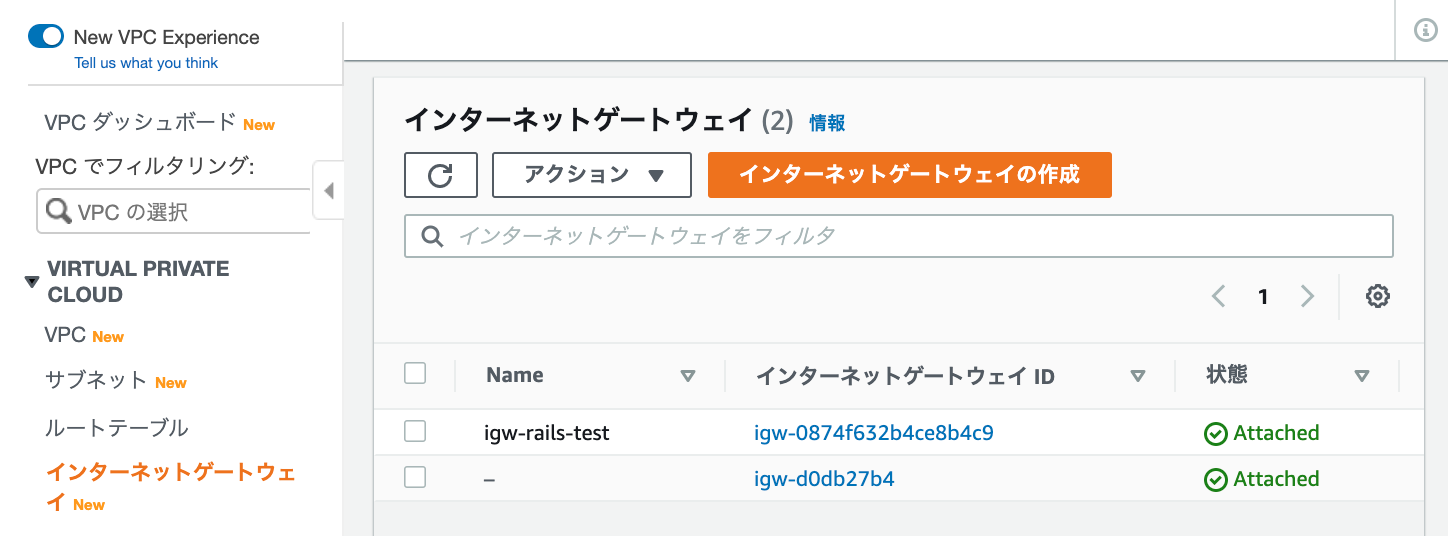Check the igw-rails-test row checkbox
This screenshot has height=536, width=1448.
pos(415,432)
